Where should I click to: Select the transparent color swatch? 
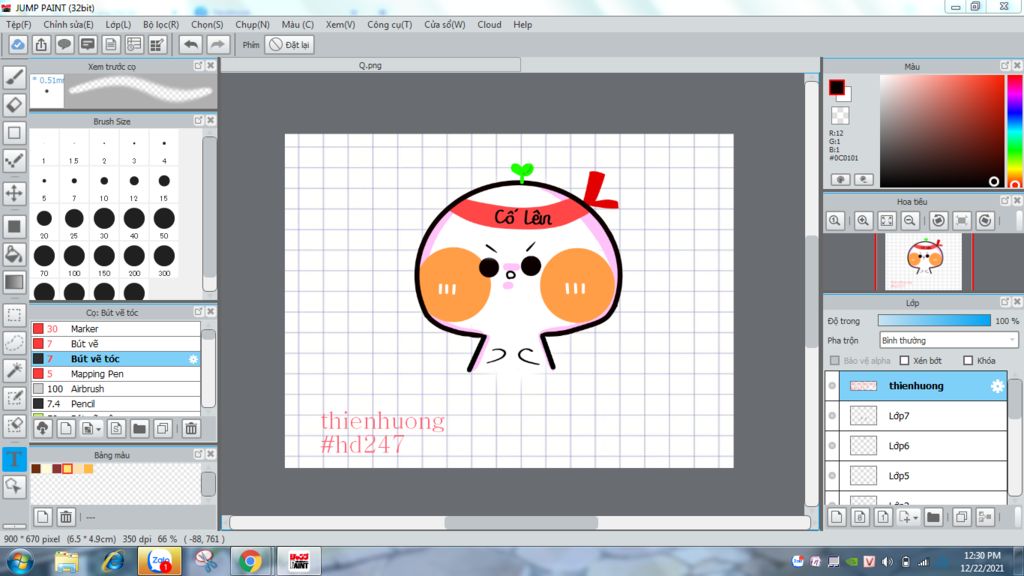pyautogui.click(x=840, y=116)
